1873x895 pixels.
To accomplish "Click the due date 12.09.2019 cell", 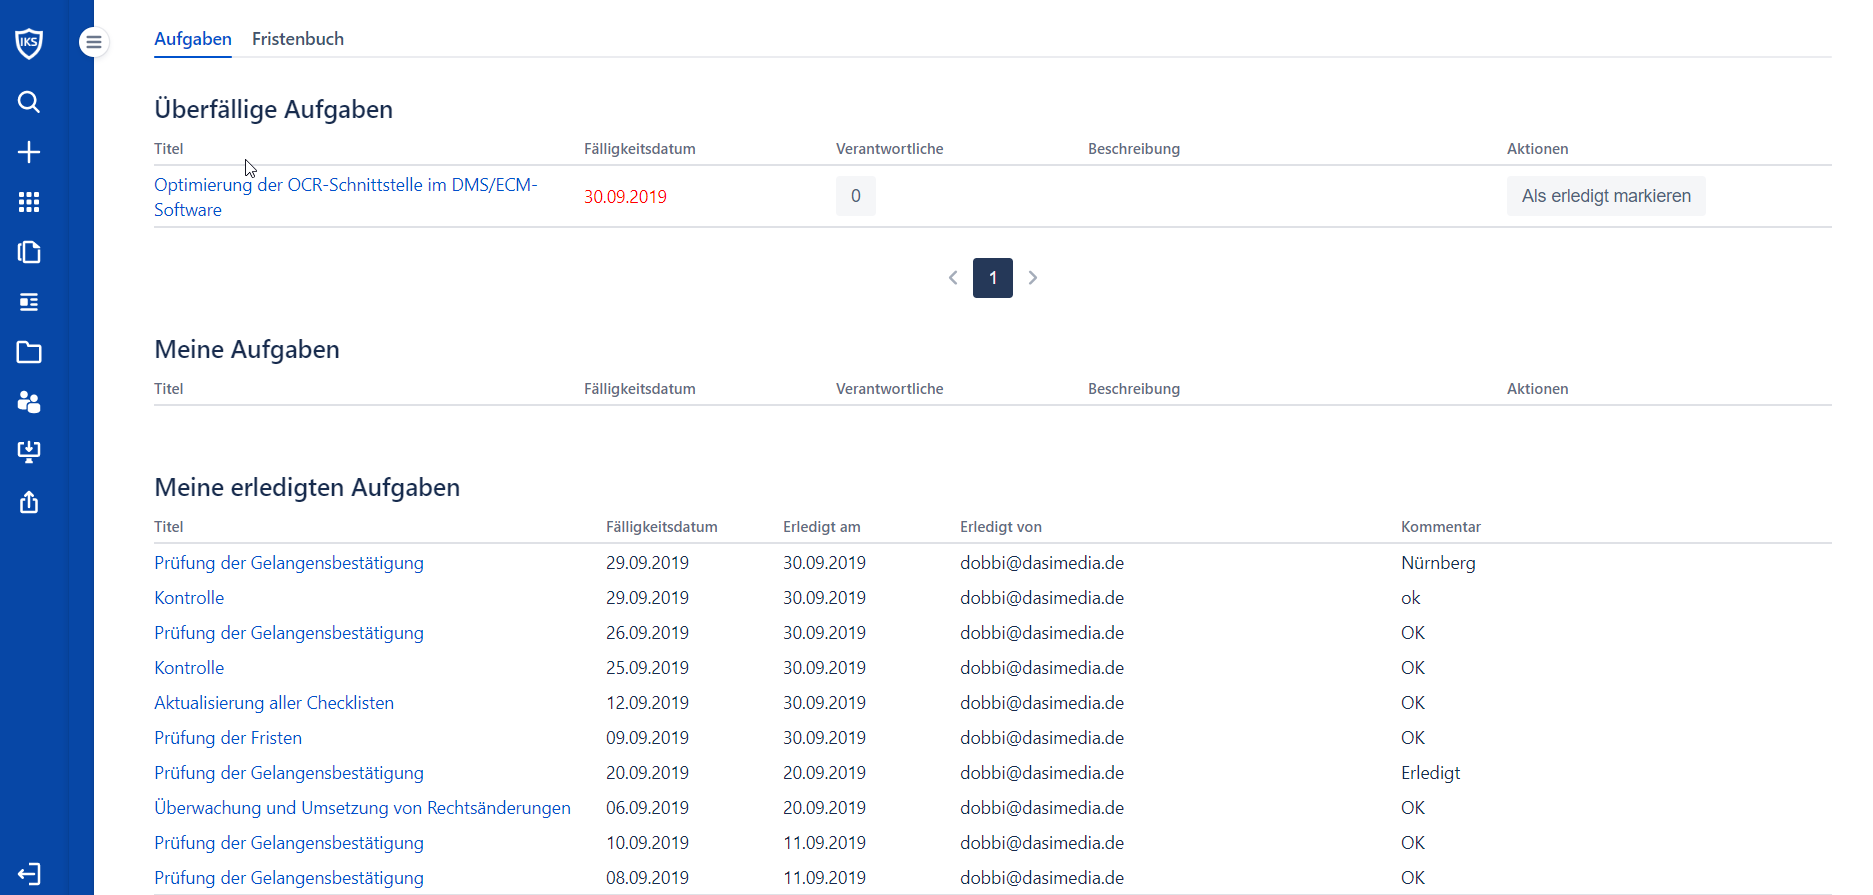I will pyautogui.click(x=647, y=703).
